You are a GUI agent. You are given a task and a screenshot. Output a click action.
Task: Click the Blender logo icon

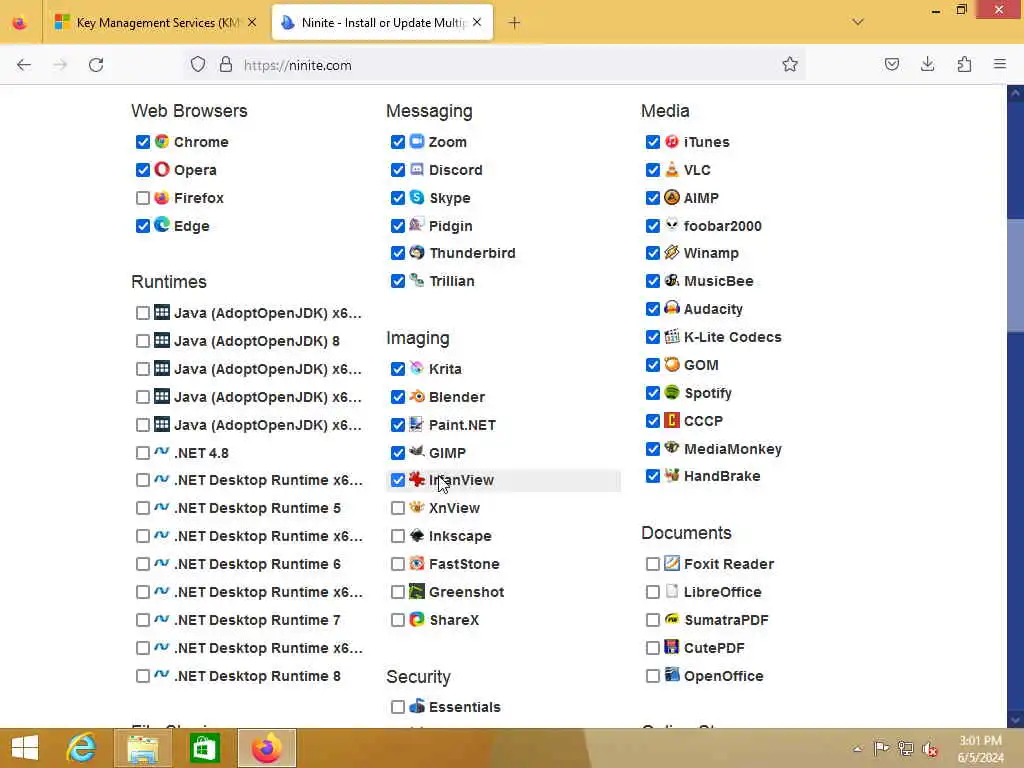coord(417,396)
